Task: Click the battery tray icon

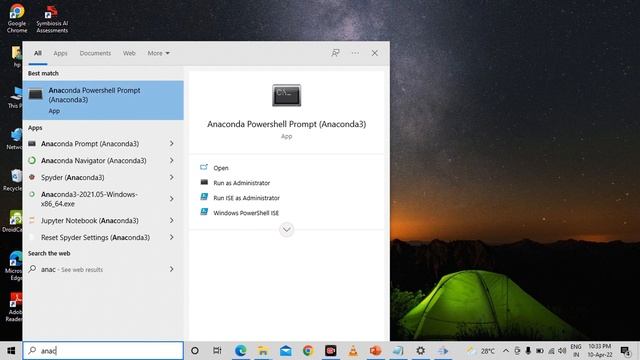Action: (540, 351)
